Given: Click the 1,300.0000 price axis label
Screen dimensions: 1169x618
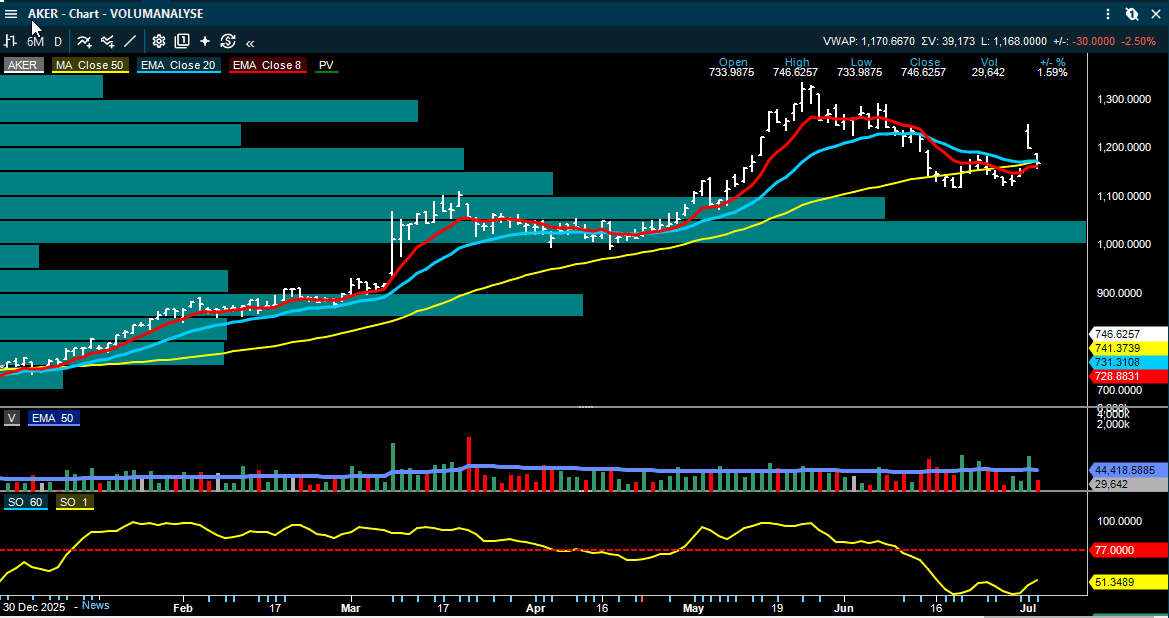Looking at the screenshot, I should 1124,99.
